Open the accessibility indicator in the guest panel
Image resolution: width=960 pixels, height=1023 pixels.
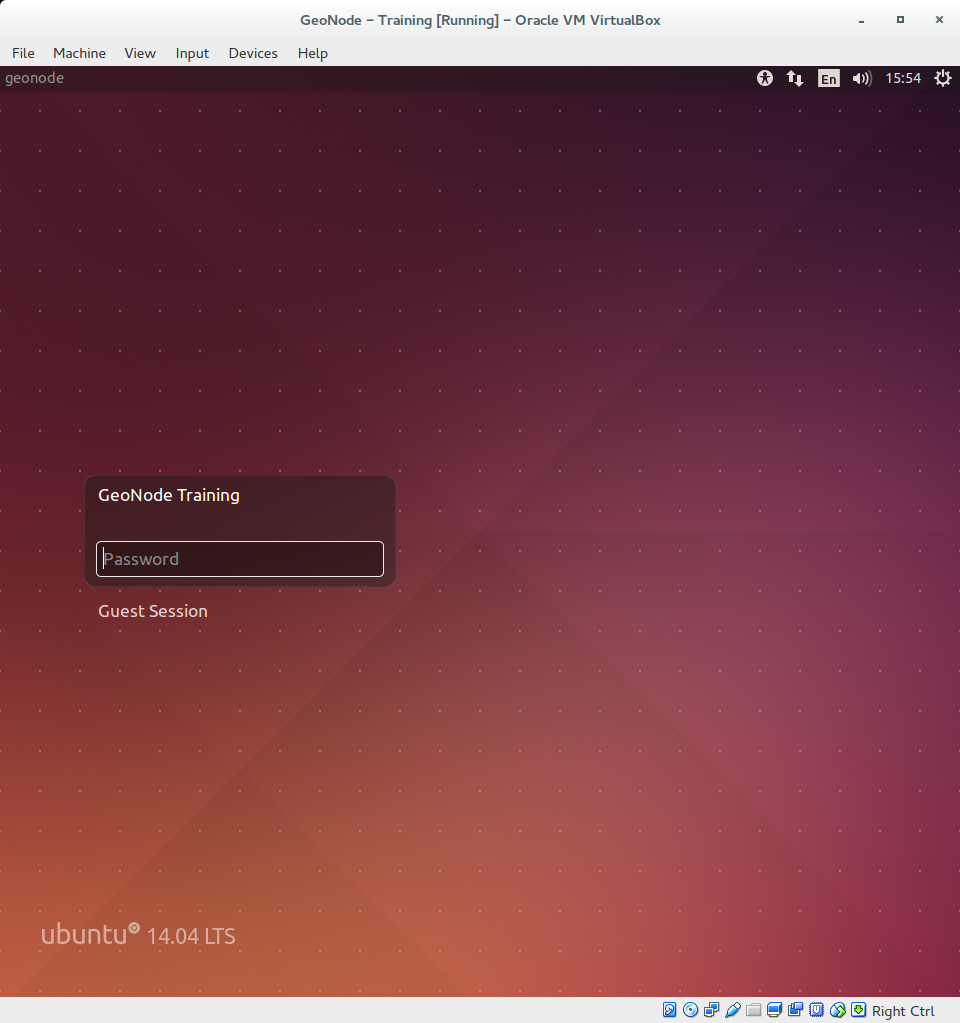[x=765, y=78]
